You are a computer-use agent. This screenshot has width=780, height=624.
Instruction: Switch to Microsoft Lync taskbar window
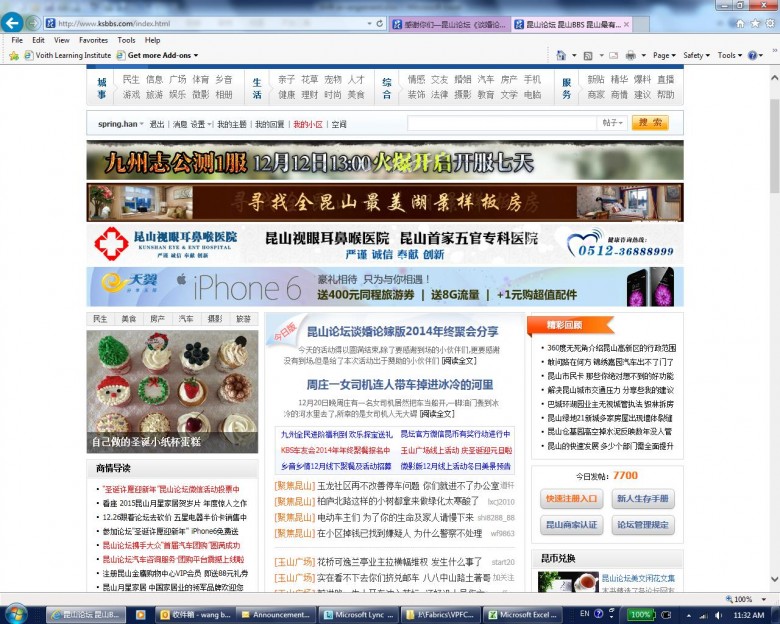[359, 615]
